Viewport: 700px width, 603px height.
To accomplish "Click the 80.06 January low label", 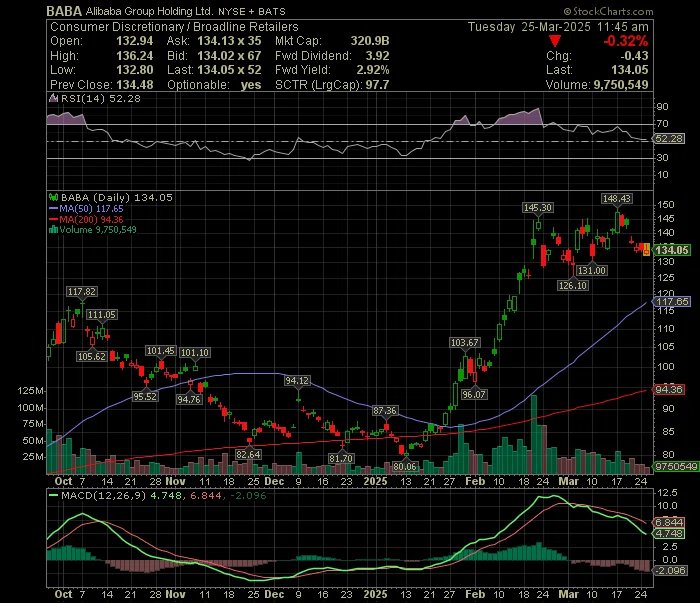I will tap(405, 467).
